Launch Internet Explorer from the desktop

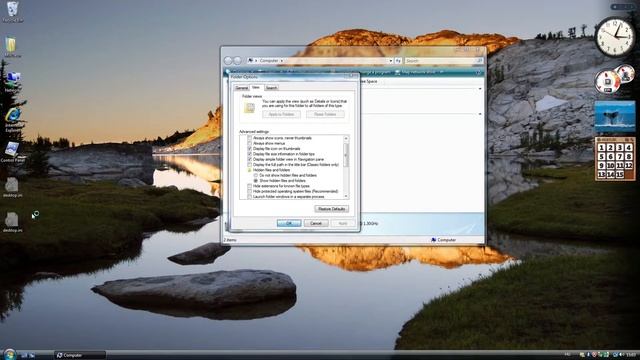13,119
